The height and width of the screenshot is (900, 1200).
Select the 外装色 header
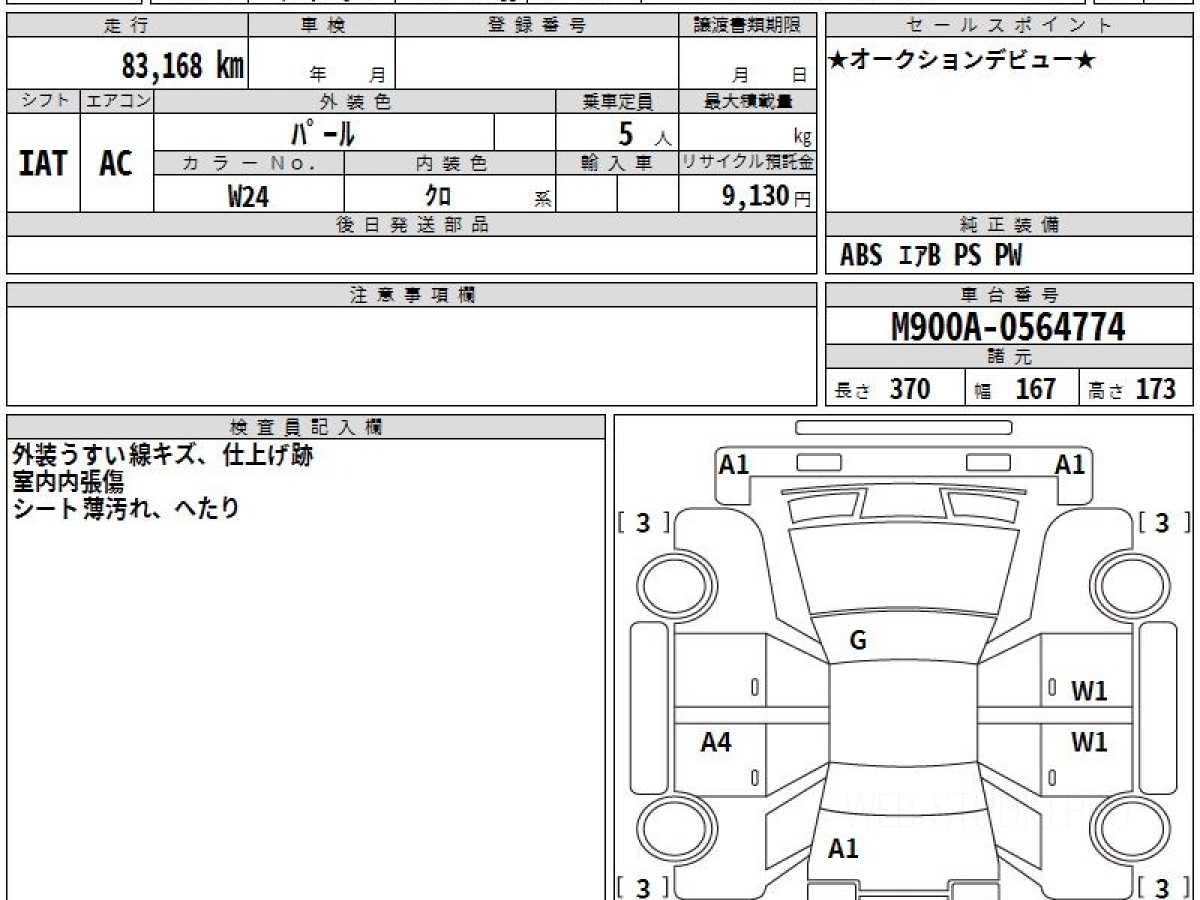[x=355, y=101]
